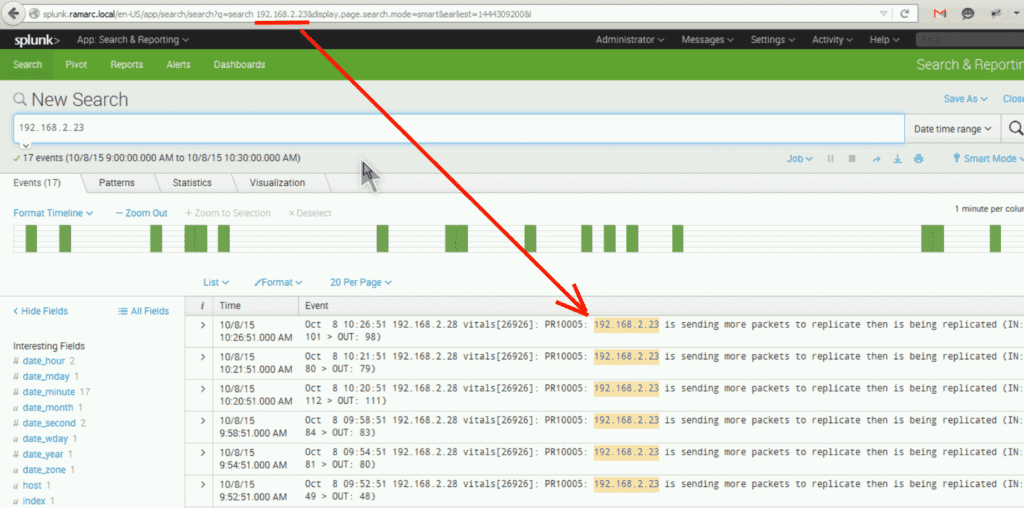Reload the page with refresh icon

(904, 13)
